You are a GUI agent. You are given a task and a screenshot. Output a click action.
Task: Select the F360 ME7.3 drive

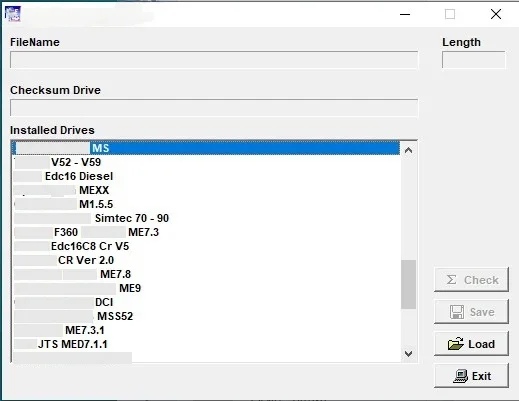click(206, 232)
